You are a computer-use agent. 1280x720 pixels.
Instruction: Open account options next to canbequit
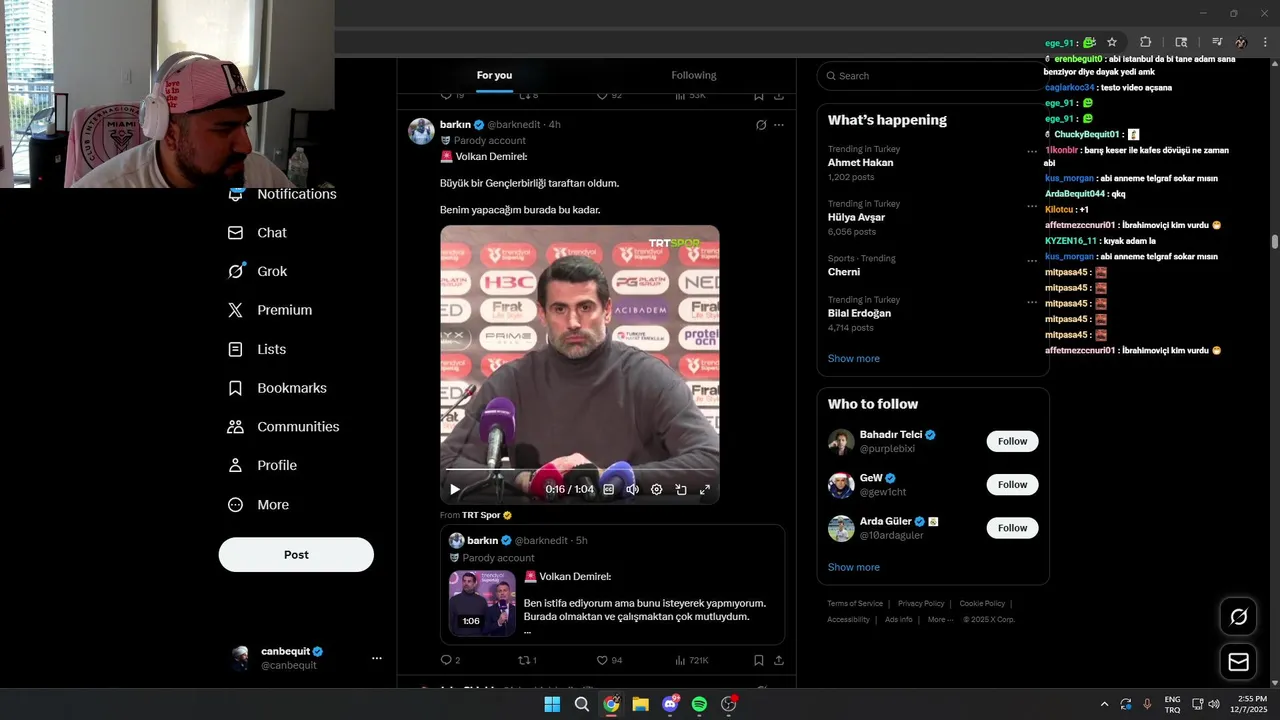click(377, 658)
